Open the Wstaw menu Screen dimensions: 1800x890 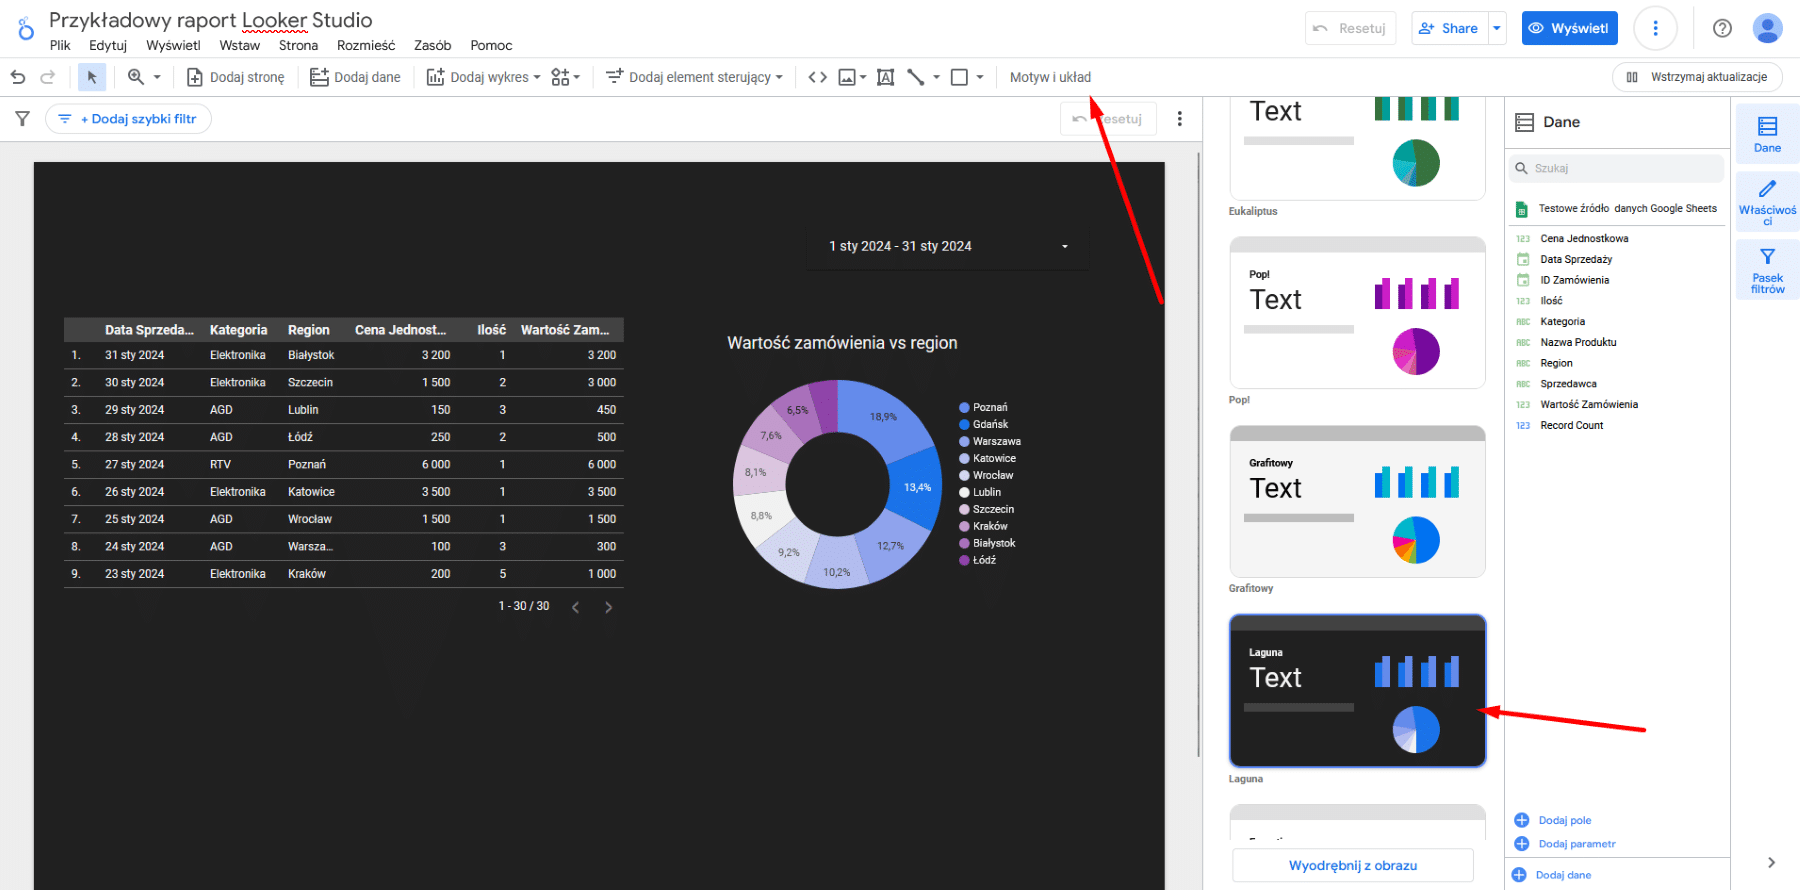click(x=240, y=45)
